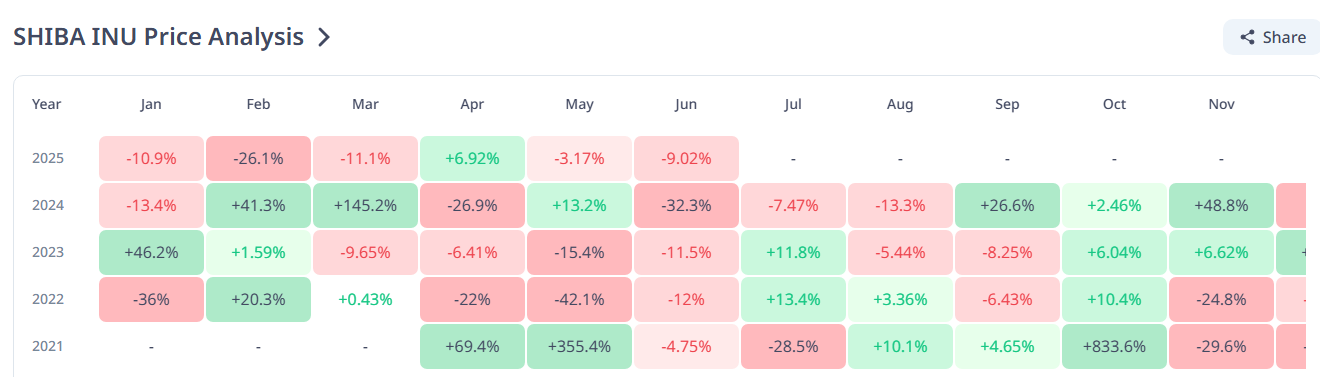Select the 2022 May -42.1% cell
Image resolution: width=1320 pixels, height=377 pixels.
[580, 300]
